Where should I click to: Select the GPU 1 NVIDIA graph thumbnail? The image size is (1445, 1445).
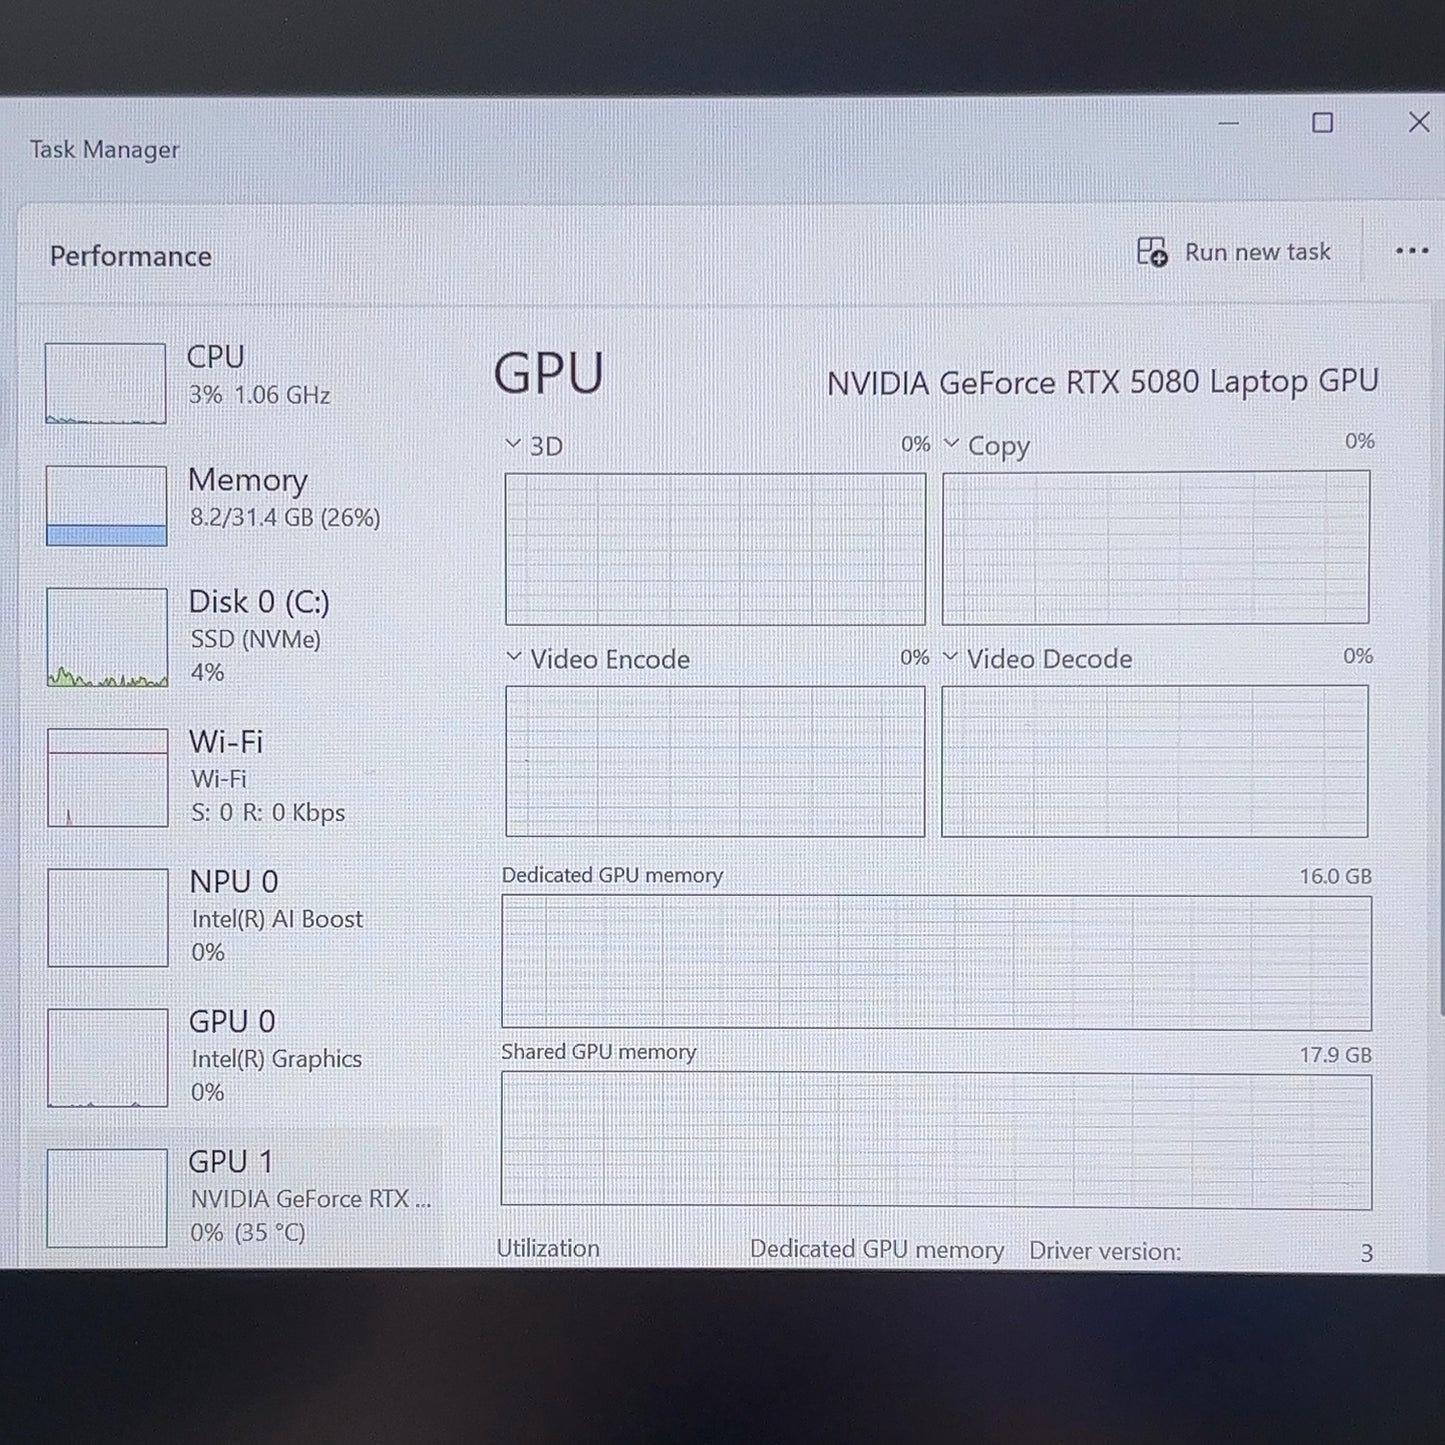pyautogui.click(x=106, y=1197)
